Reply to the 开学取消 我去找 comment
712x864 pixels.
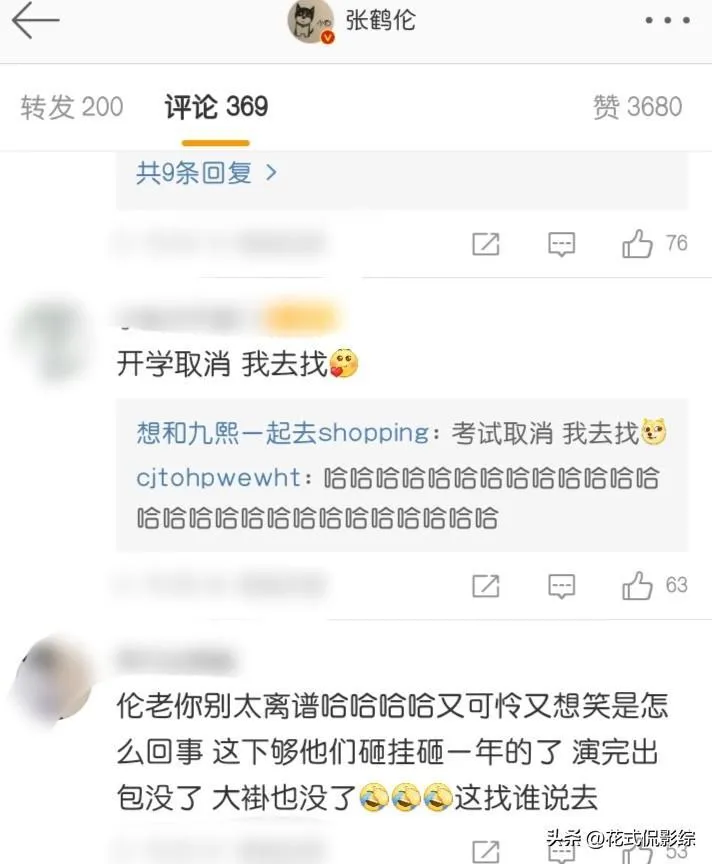(561, 586)
